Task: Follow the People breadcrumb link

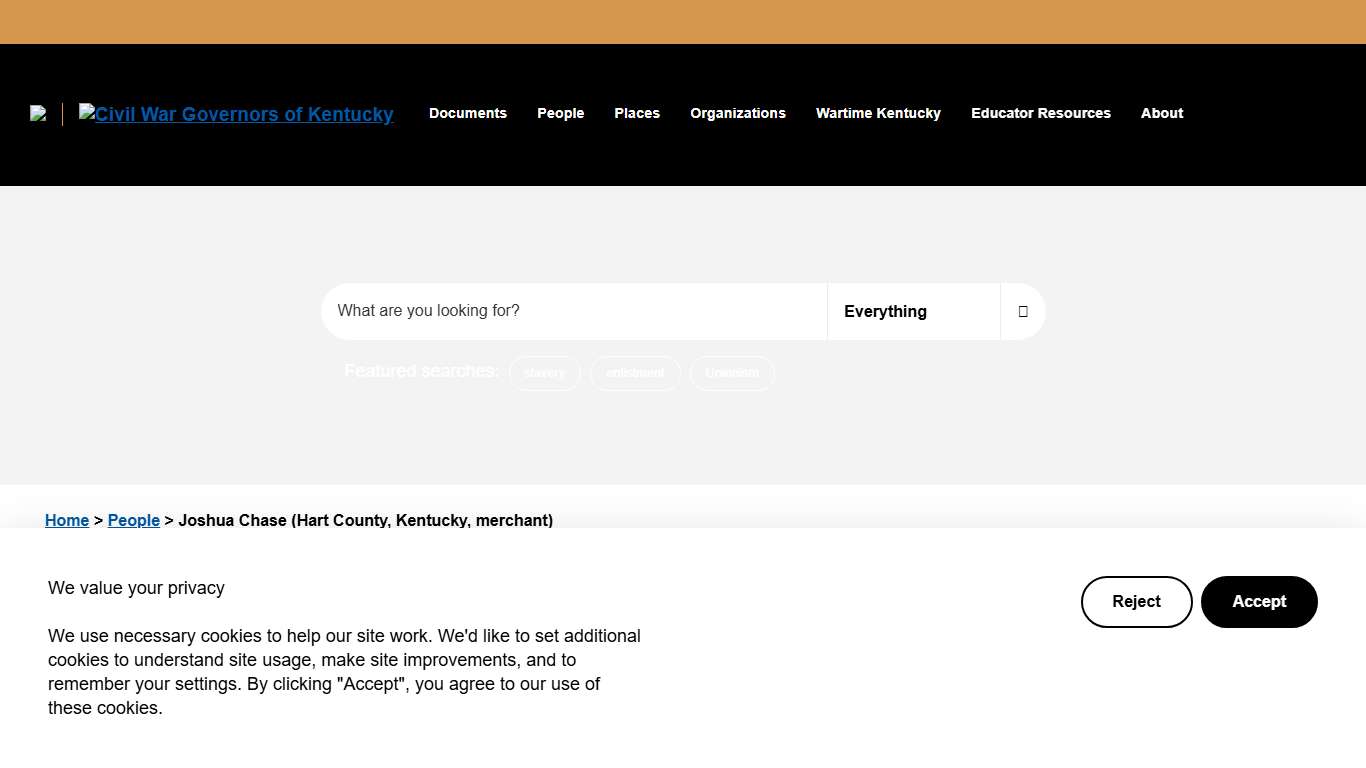Action: 134,520
